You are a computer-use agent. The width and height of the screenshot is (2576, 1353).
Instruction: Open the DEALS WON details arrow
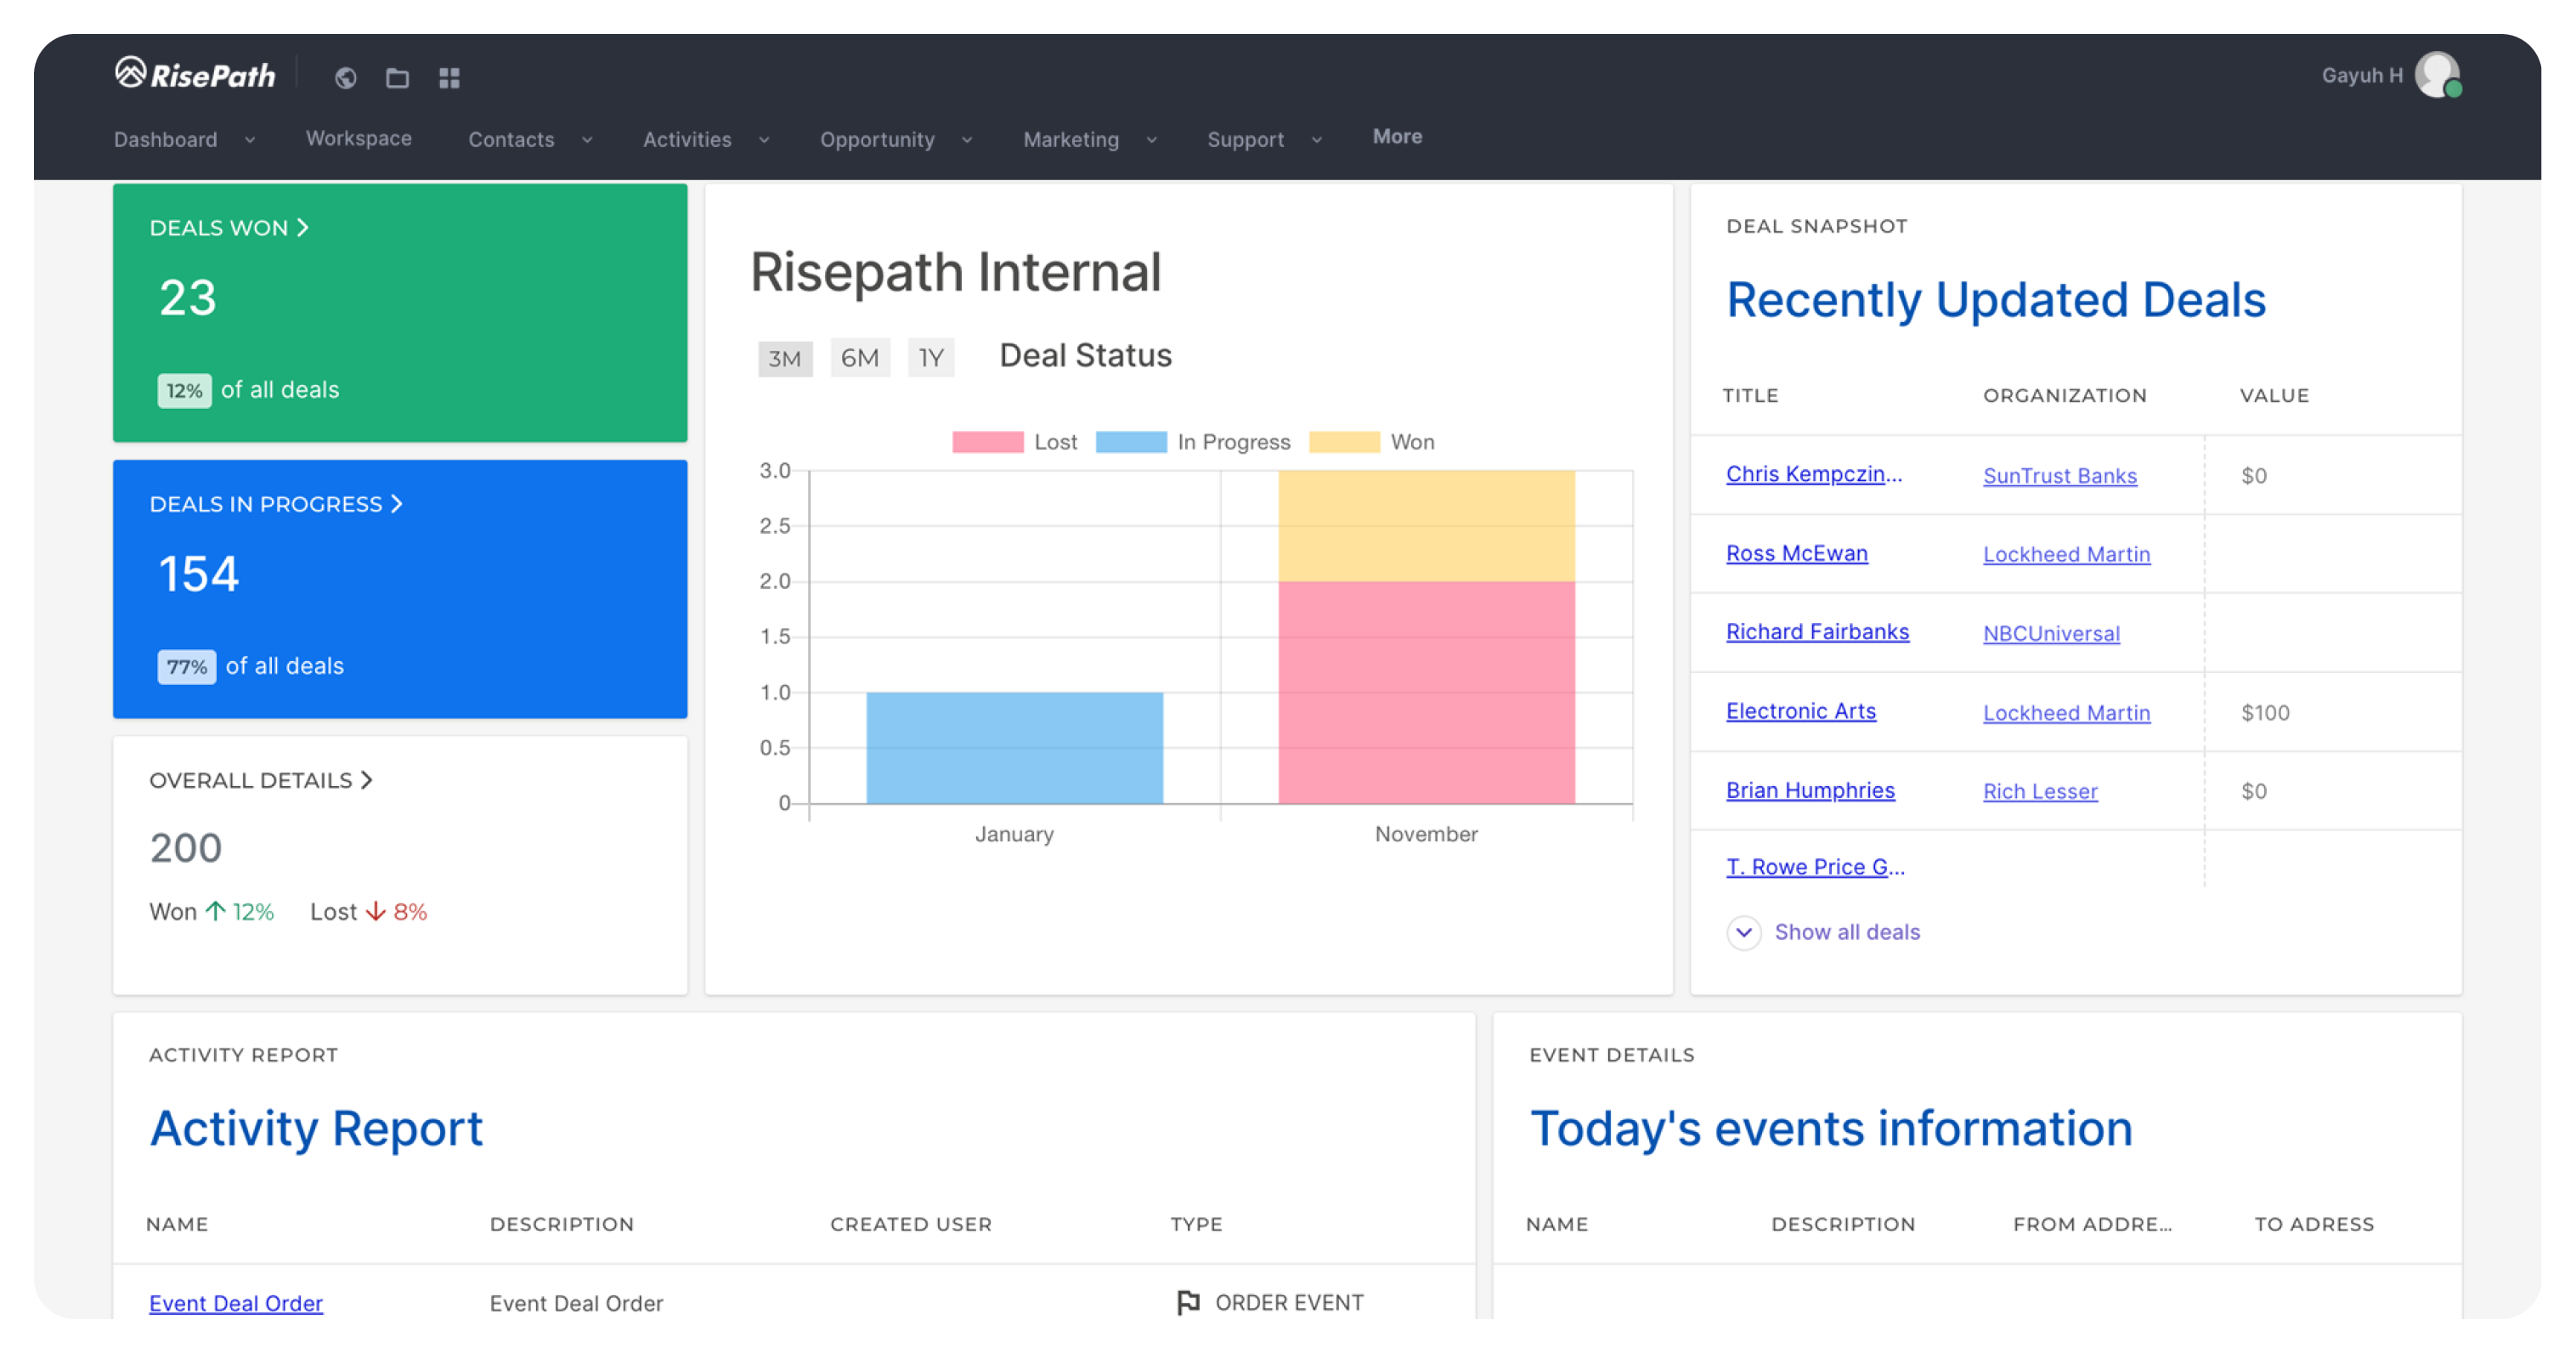(x=302, y=228)
